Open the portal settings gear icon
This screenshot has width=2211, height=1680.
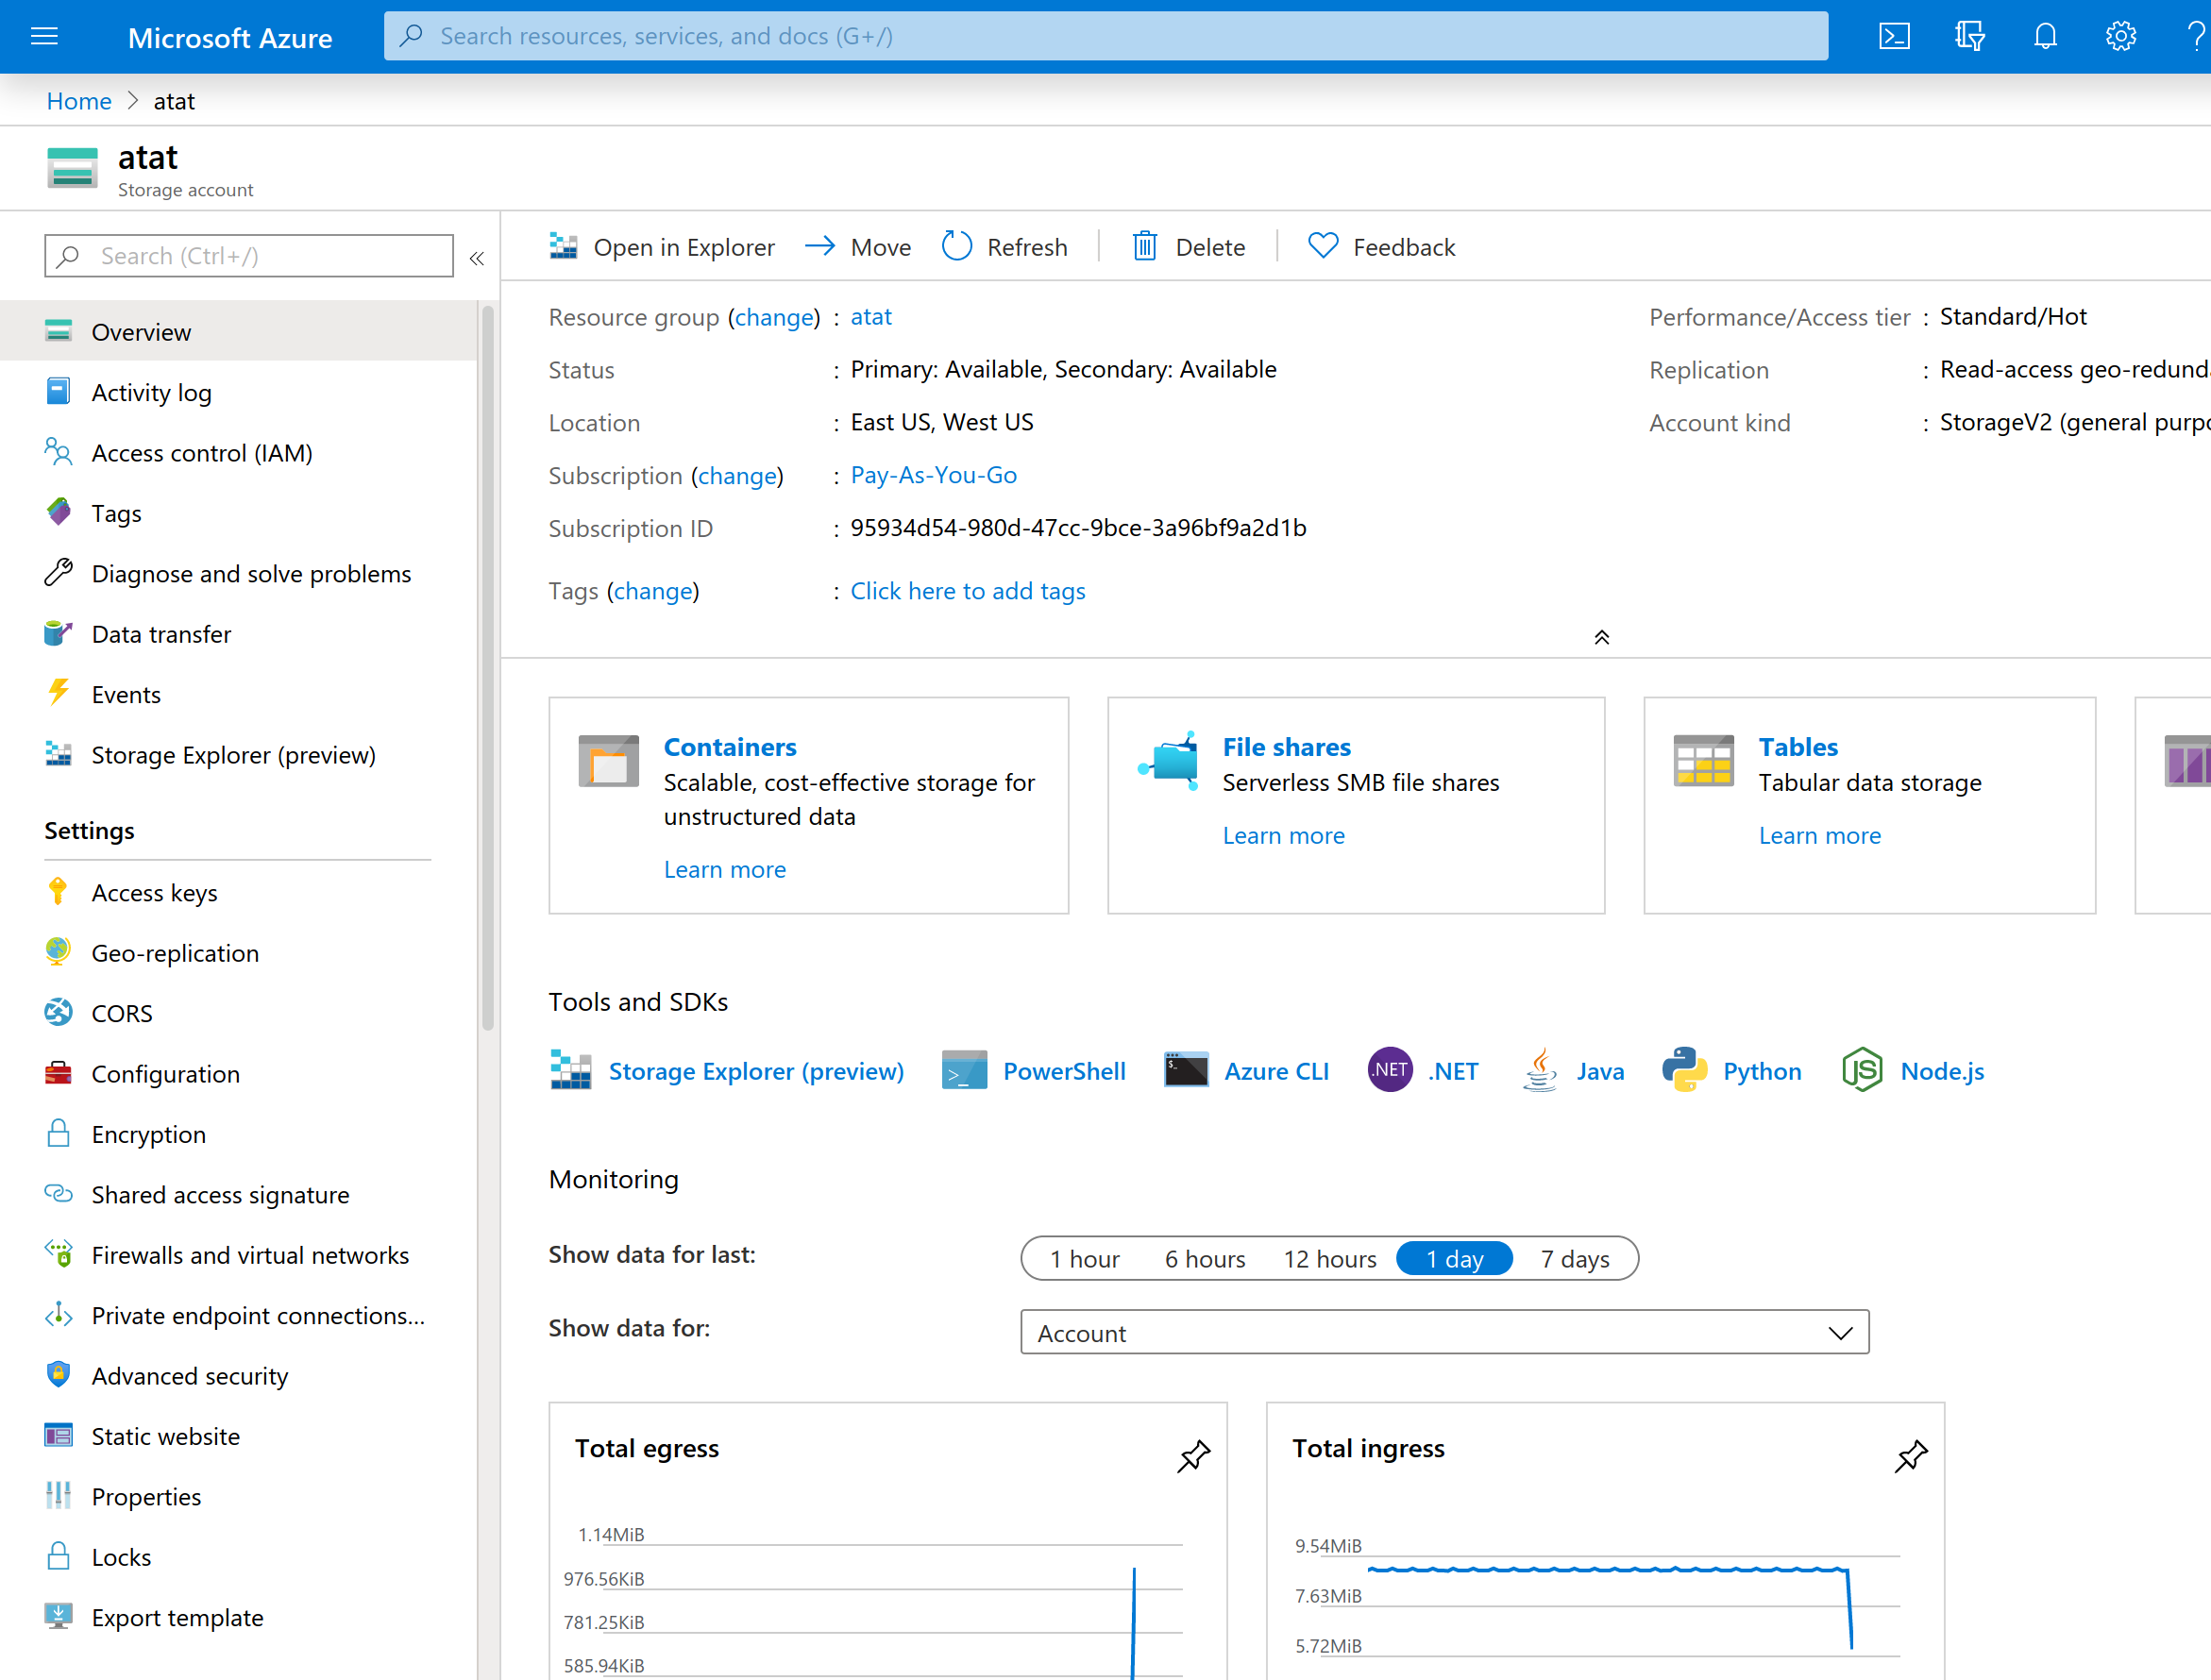[x=2121, y=36]
